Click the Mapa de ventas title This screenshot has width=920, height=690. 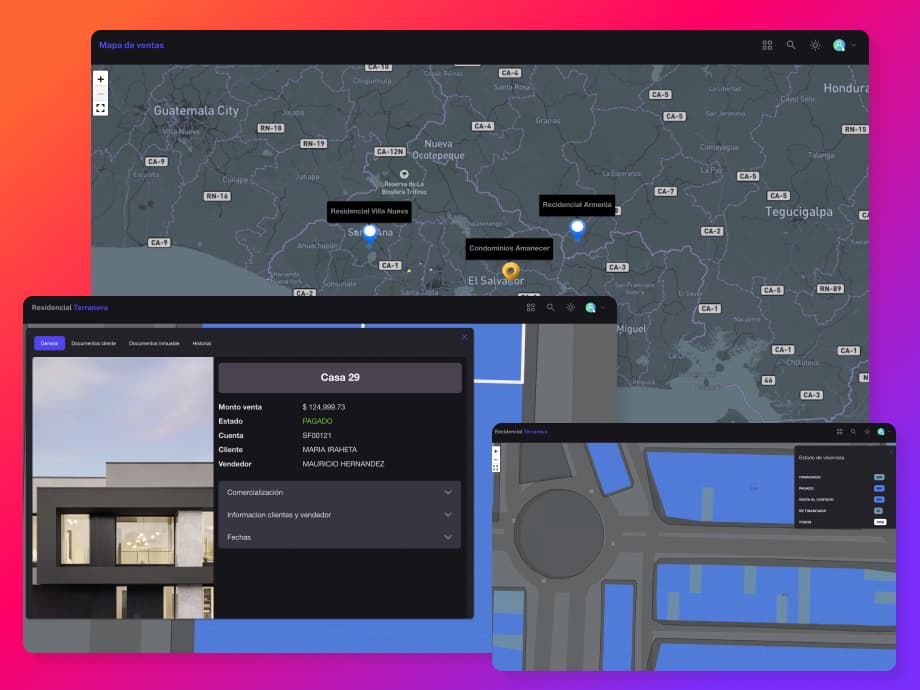pyautogui.click(x=131, y=45)
